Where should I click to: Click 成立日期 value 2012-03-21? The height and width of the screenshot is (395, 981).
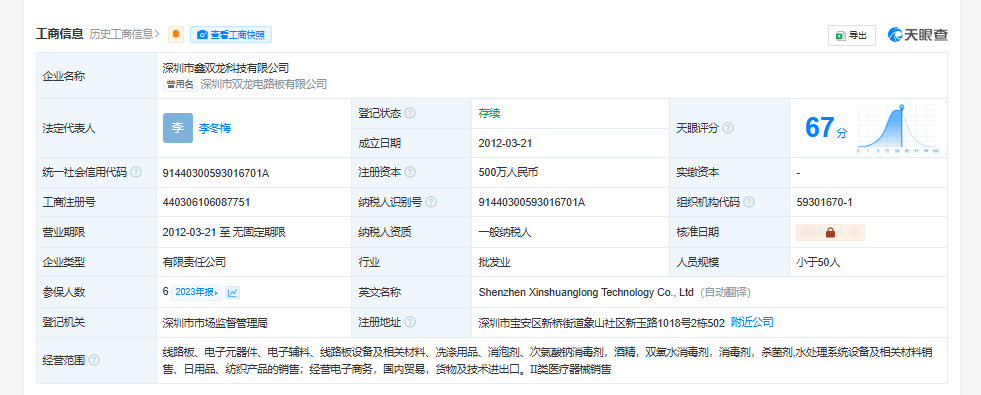click(x=505, y=143)
